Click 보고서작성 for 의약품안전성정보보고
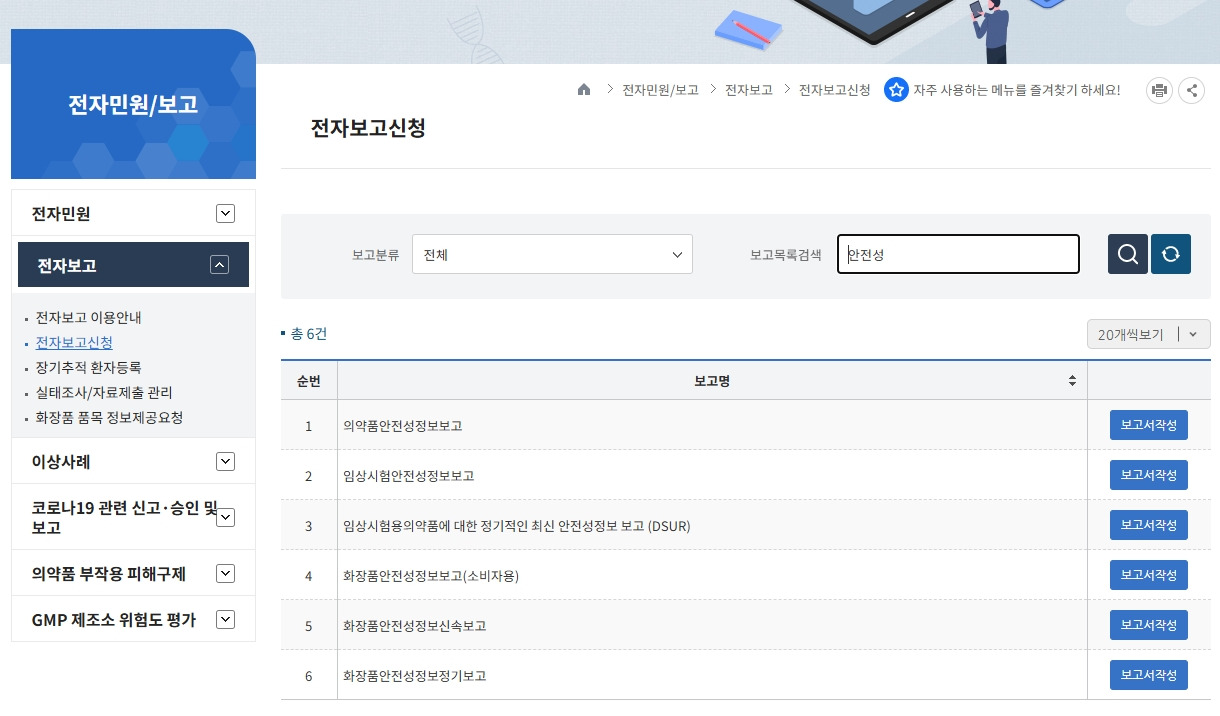 tap(1148, 424)
